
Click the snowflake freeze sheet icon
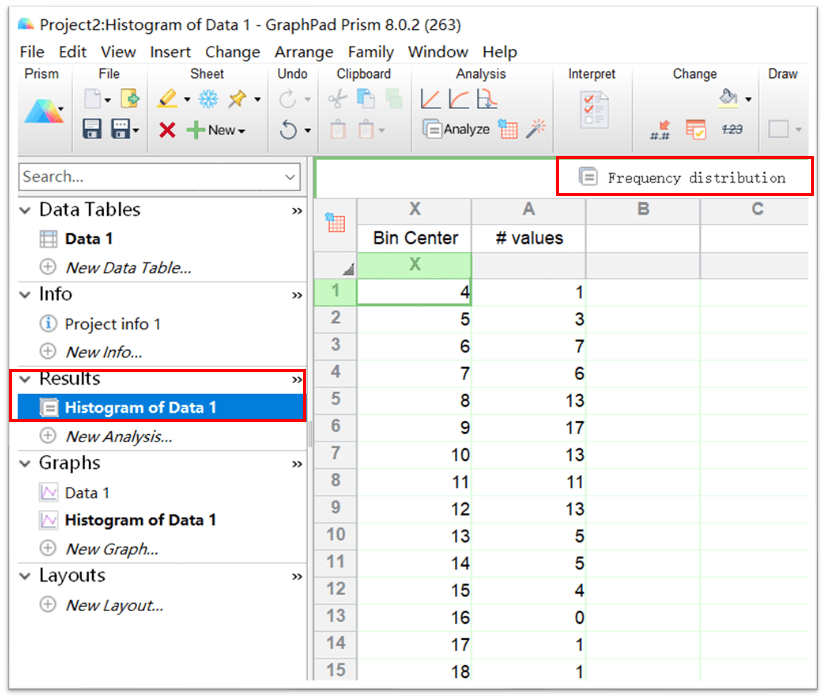pyautogui.click(x=208, y=99)
